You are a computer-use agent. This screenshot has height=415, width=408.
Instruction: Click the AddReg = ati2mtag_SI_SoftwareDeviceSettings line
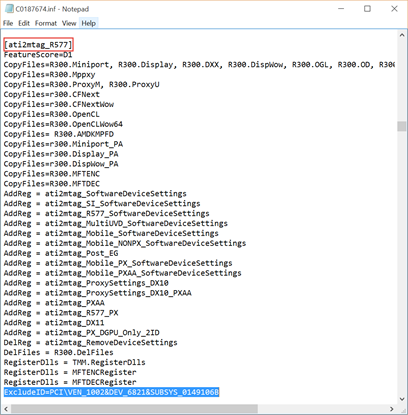click(x=102, y=204)
